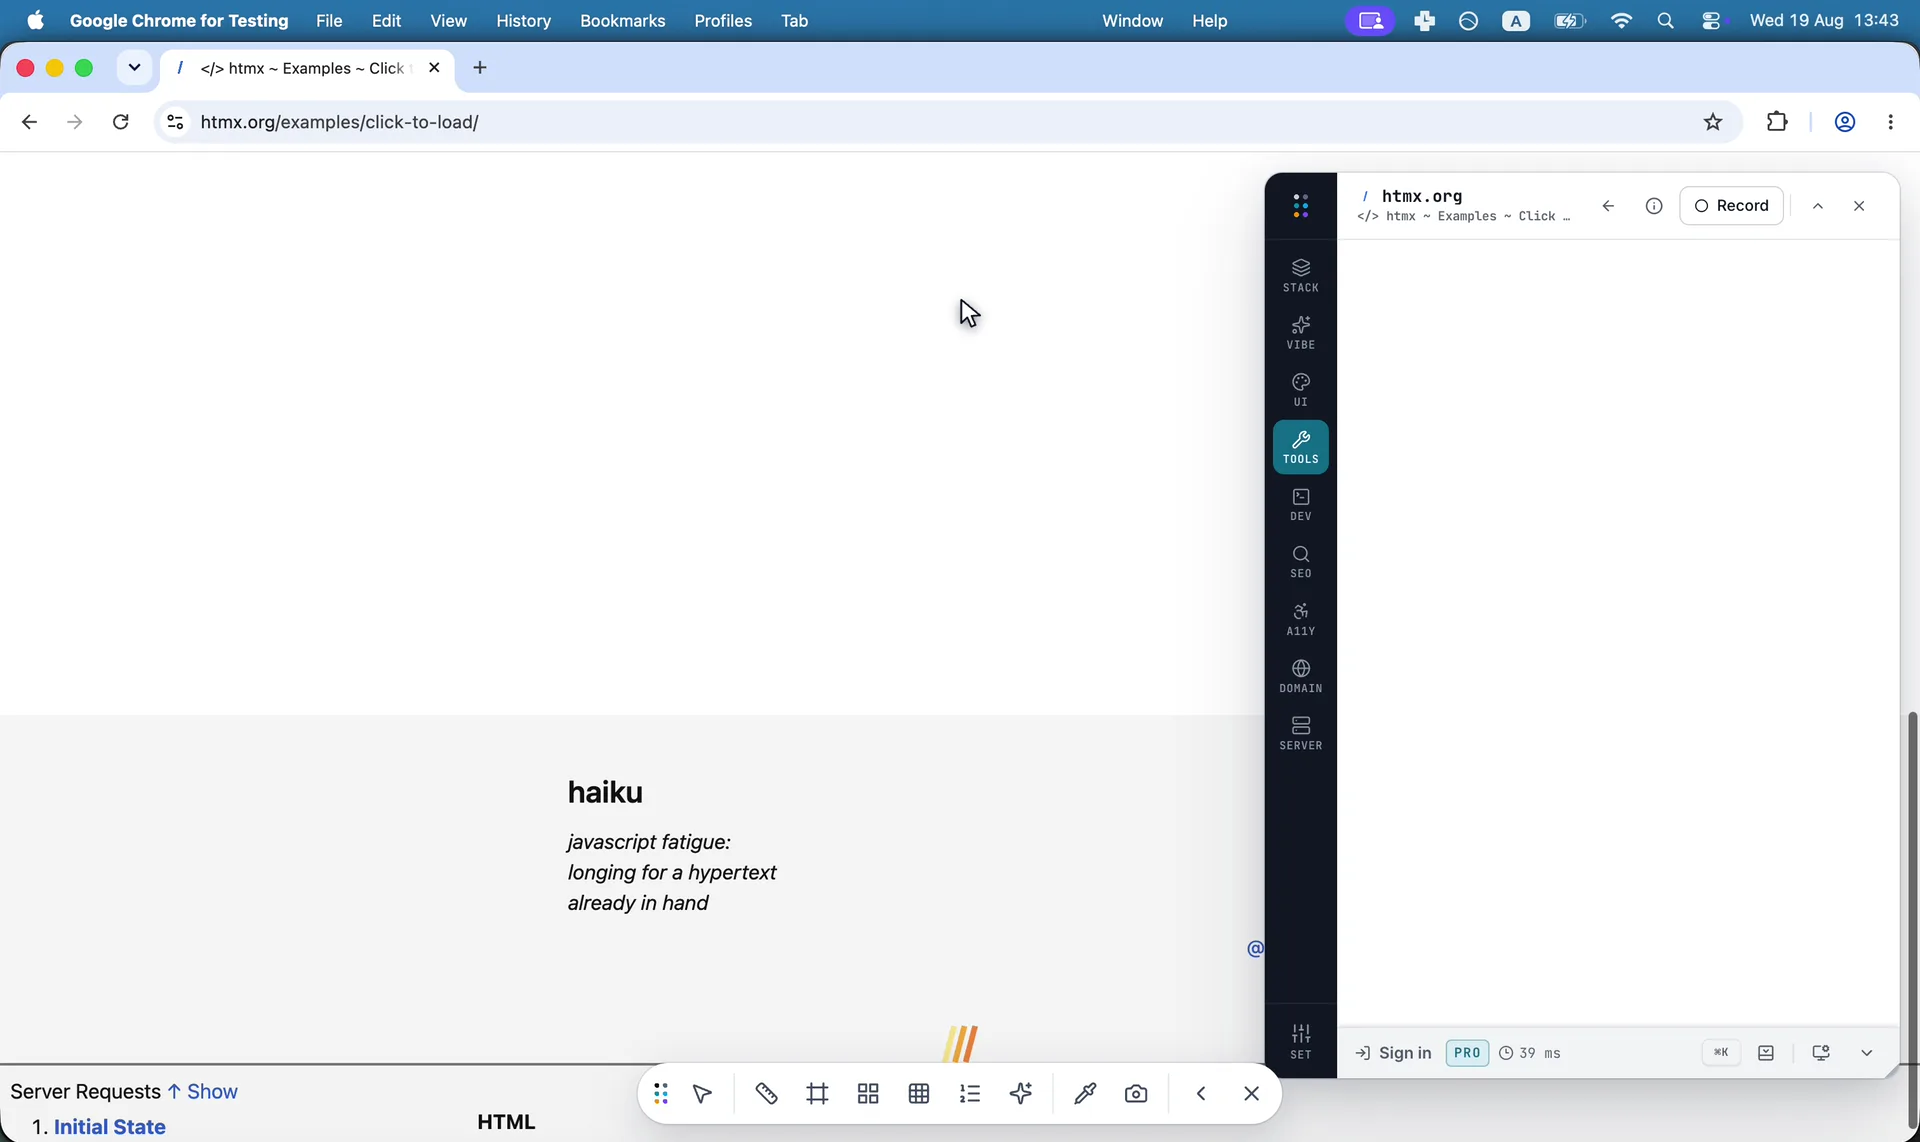The height and width of the screenshot is (1142, 1920).
Task: Show the Server Requests section
Action: click(203, 1091)
